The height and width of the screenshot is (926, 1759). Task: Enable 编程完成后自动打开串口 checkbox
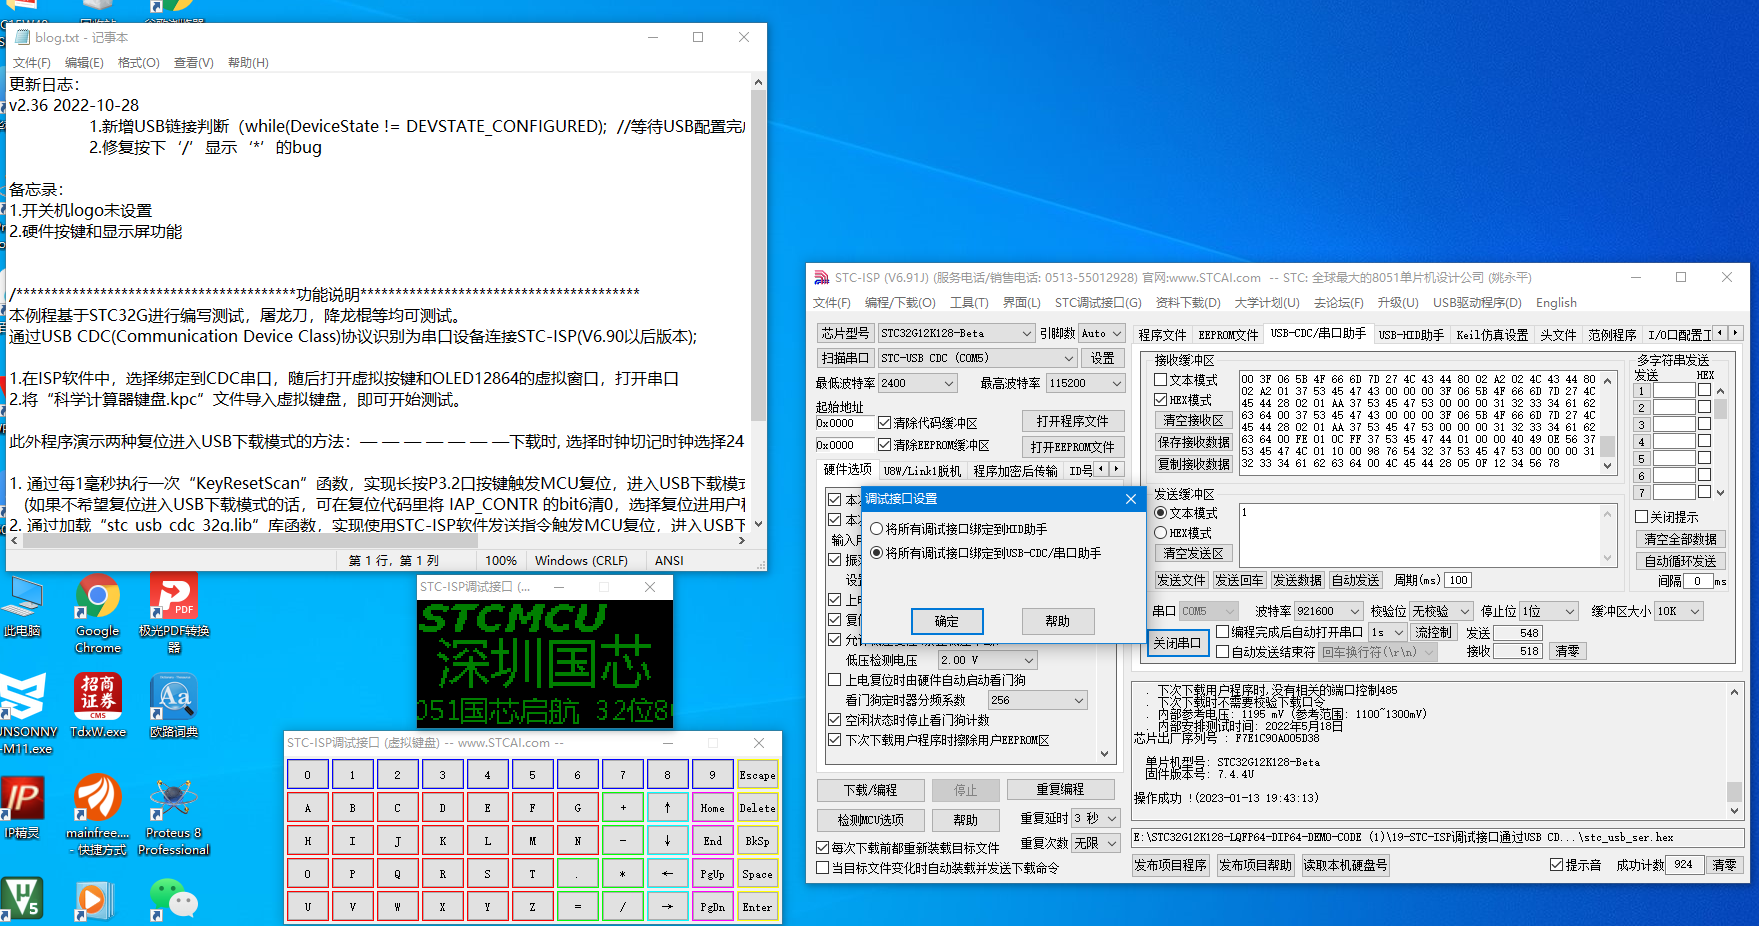(x=1289, y=632)
